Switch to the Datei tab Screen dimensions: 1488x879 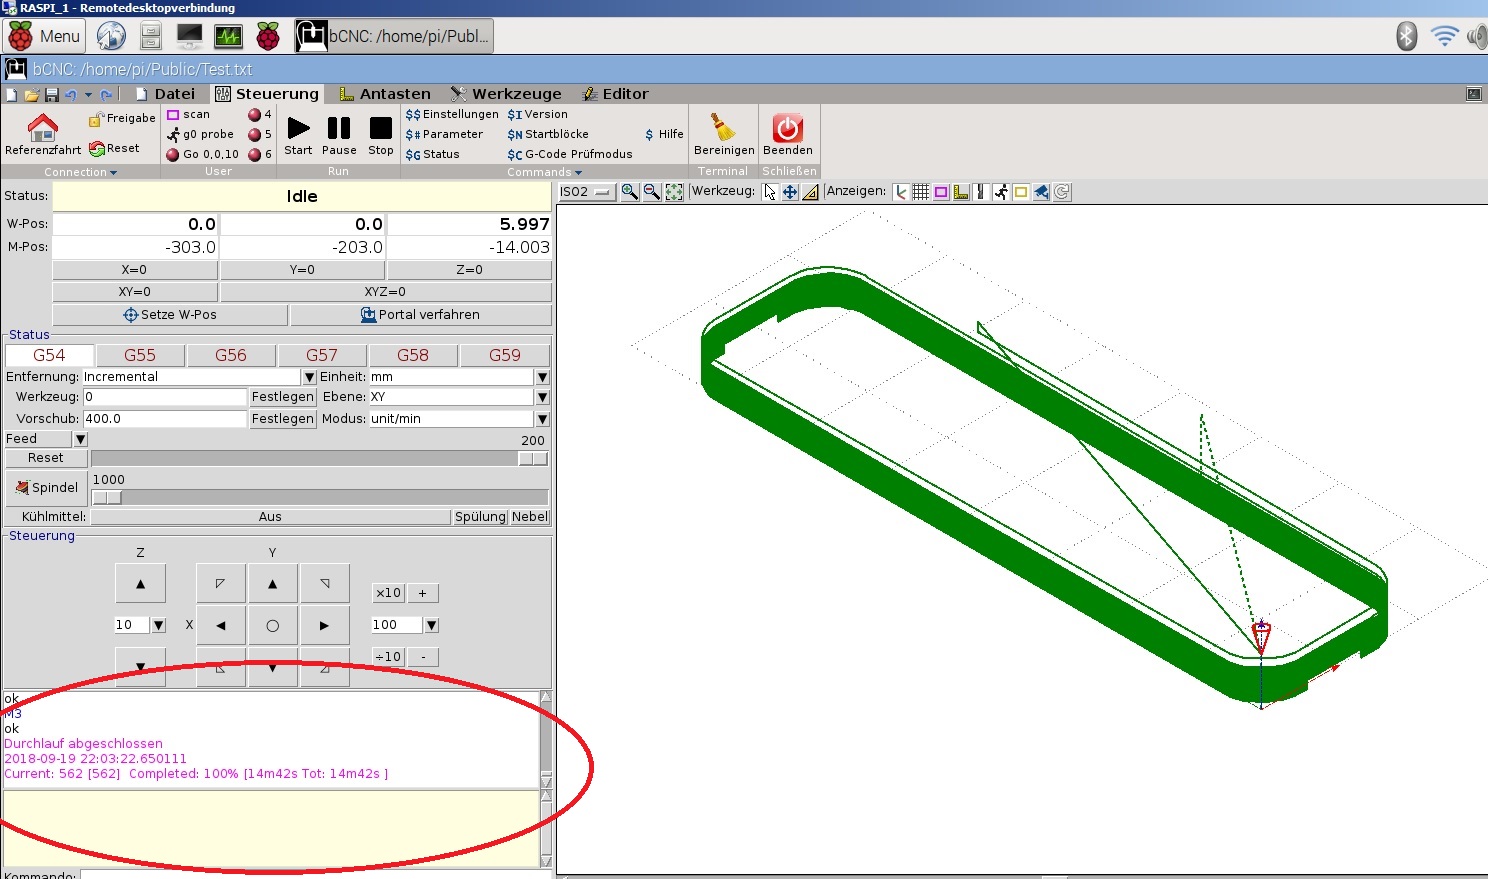[166, 94]
